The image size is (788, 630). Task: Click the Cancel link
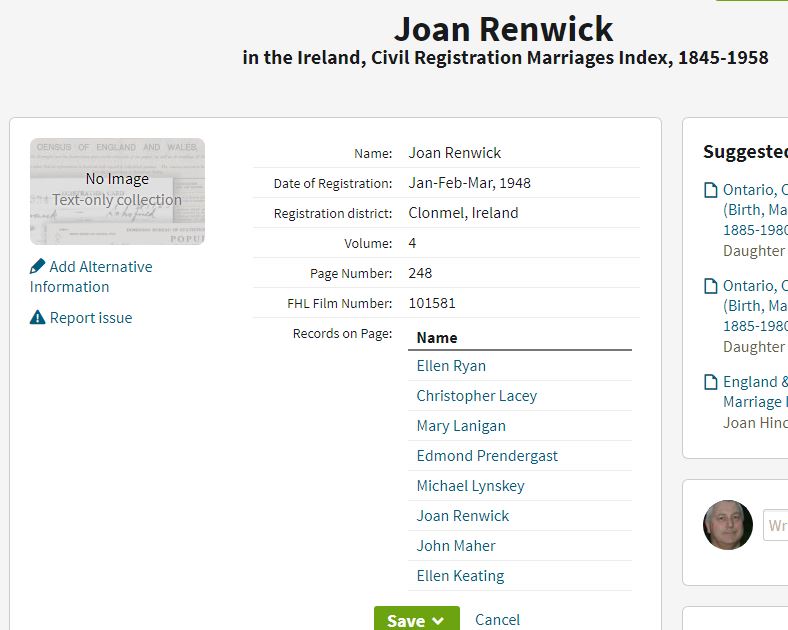click(x=498, y=619)
